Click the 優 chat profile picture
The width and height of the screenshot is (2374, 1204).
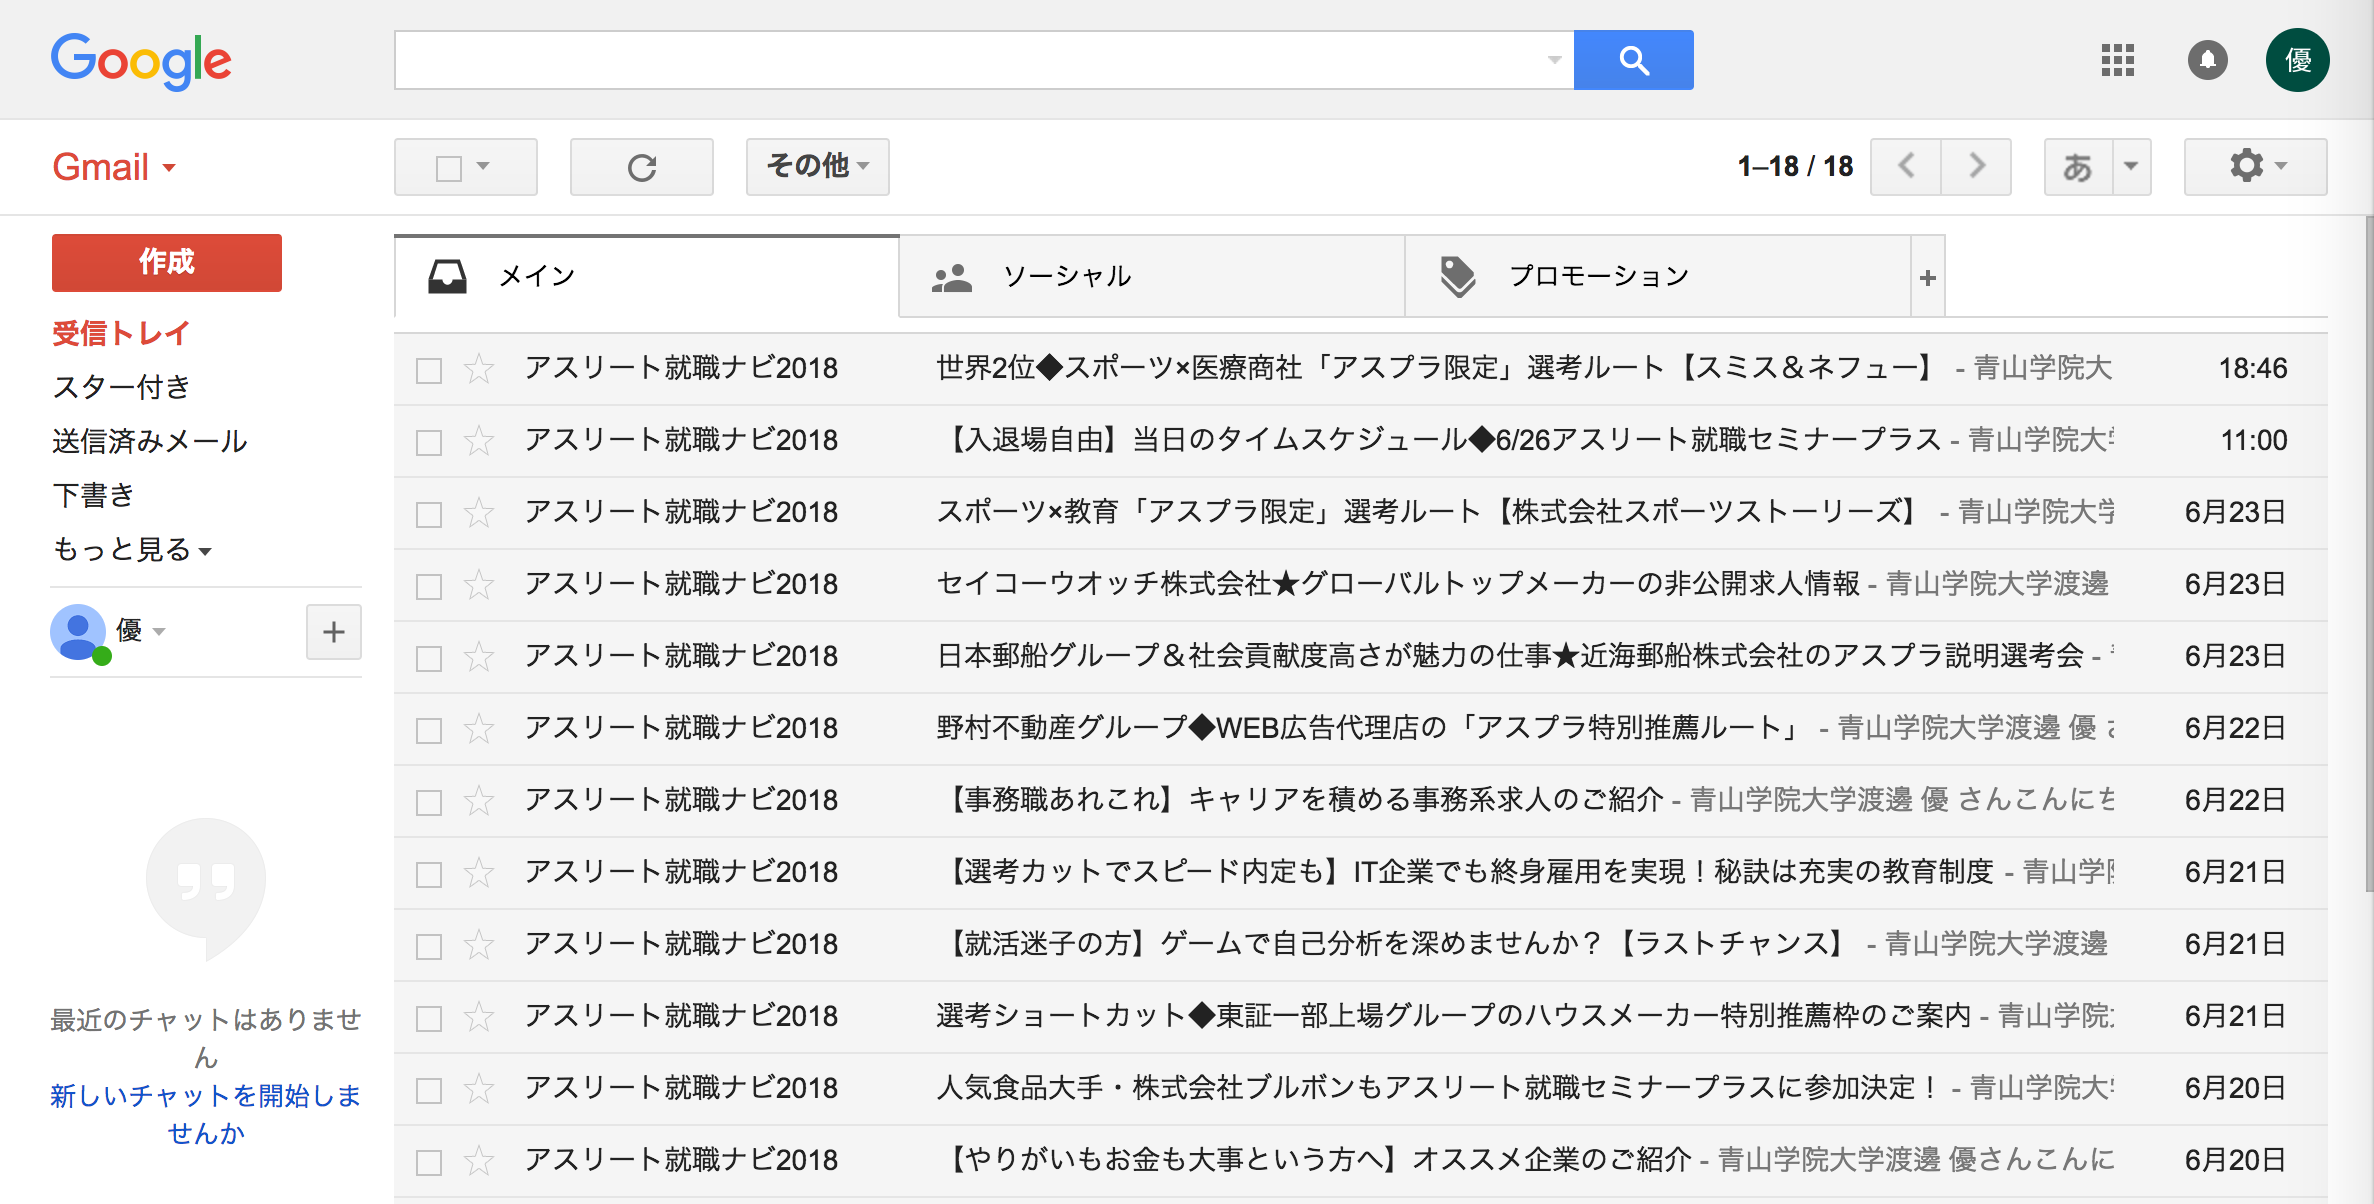(x=78, y=632)
